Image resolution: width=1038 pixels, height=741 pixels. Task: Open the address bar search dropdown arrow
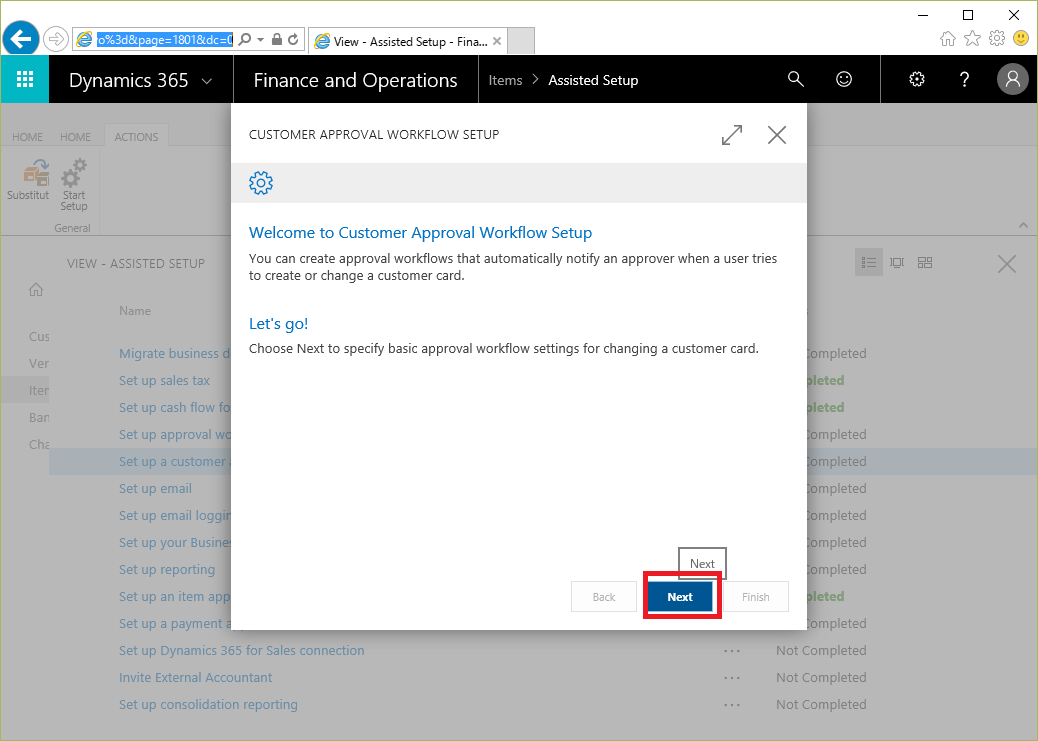coord(260,40)
